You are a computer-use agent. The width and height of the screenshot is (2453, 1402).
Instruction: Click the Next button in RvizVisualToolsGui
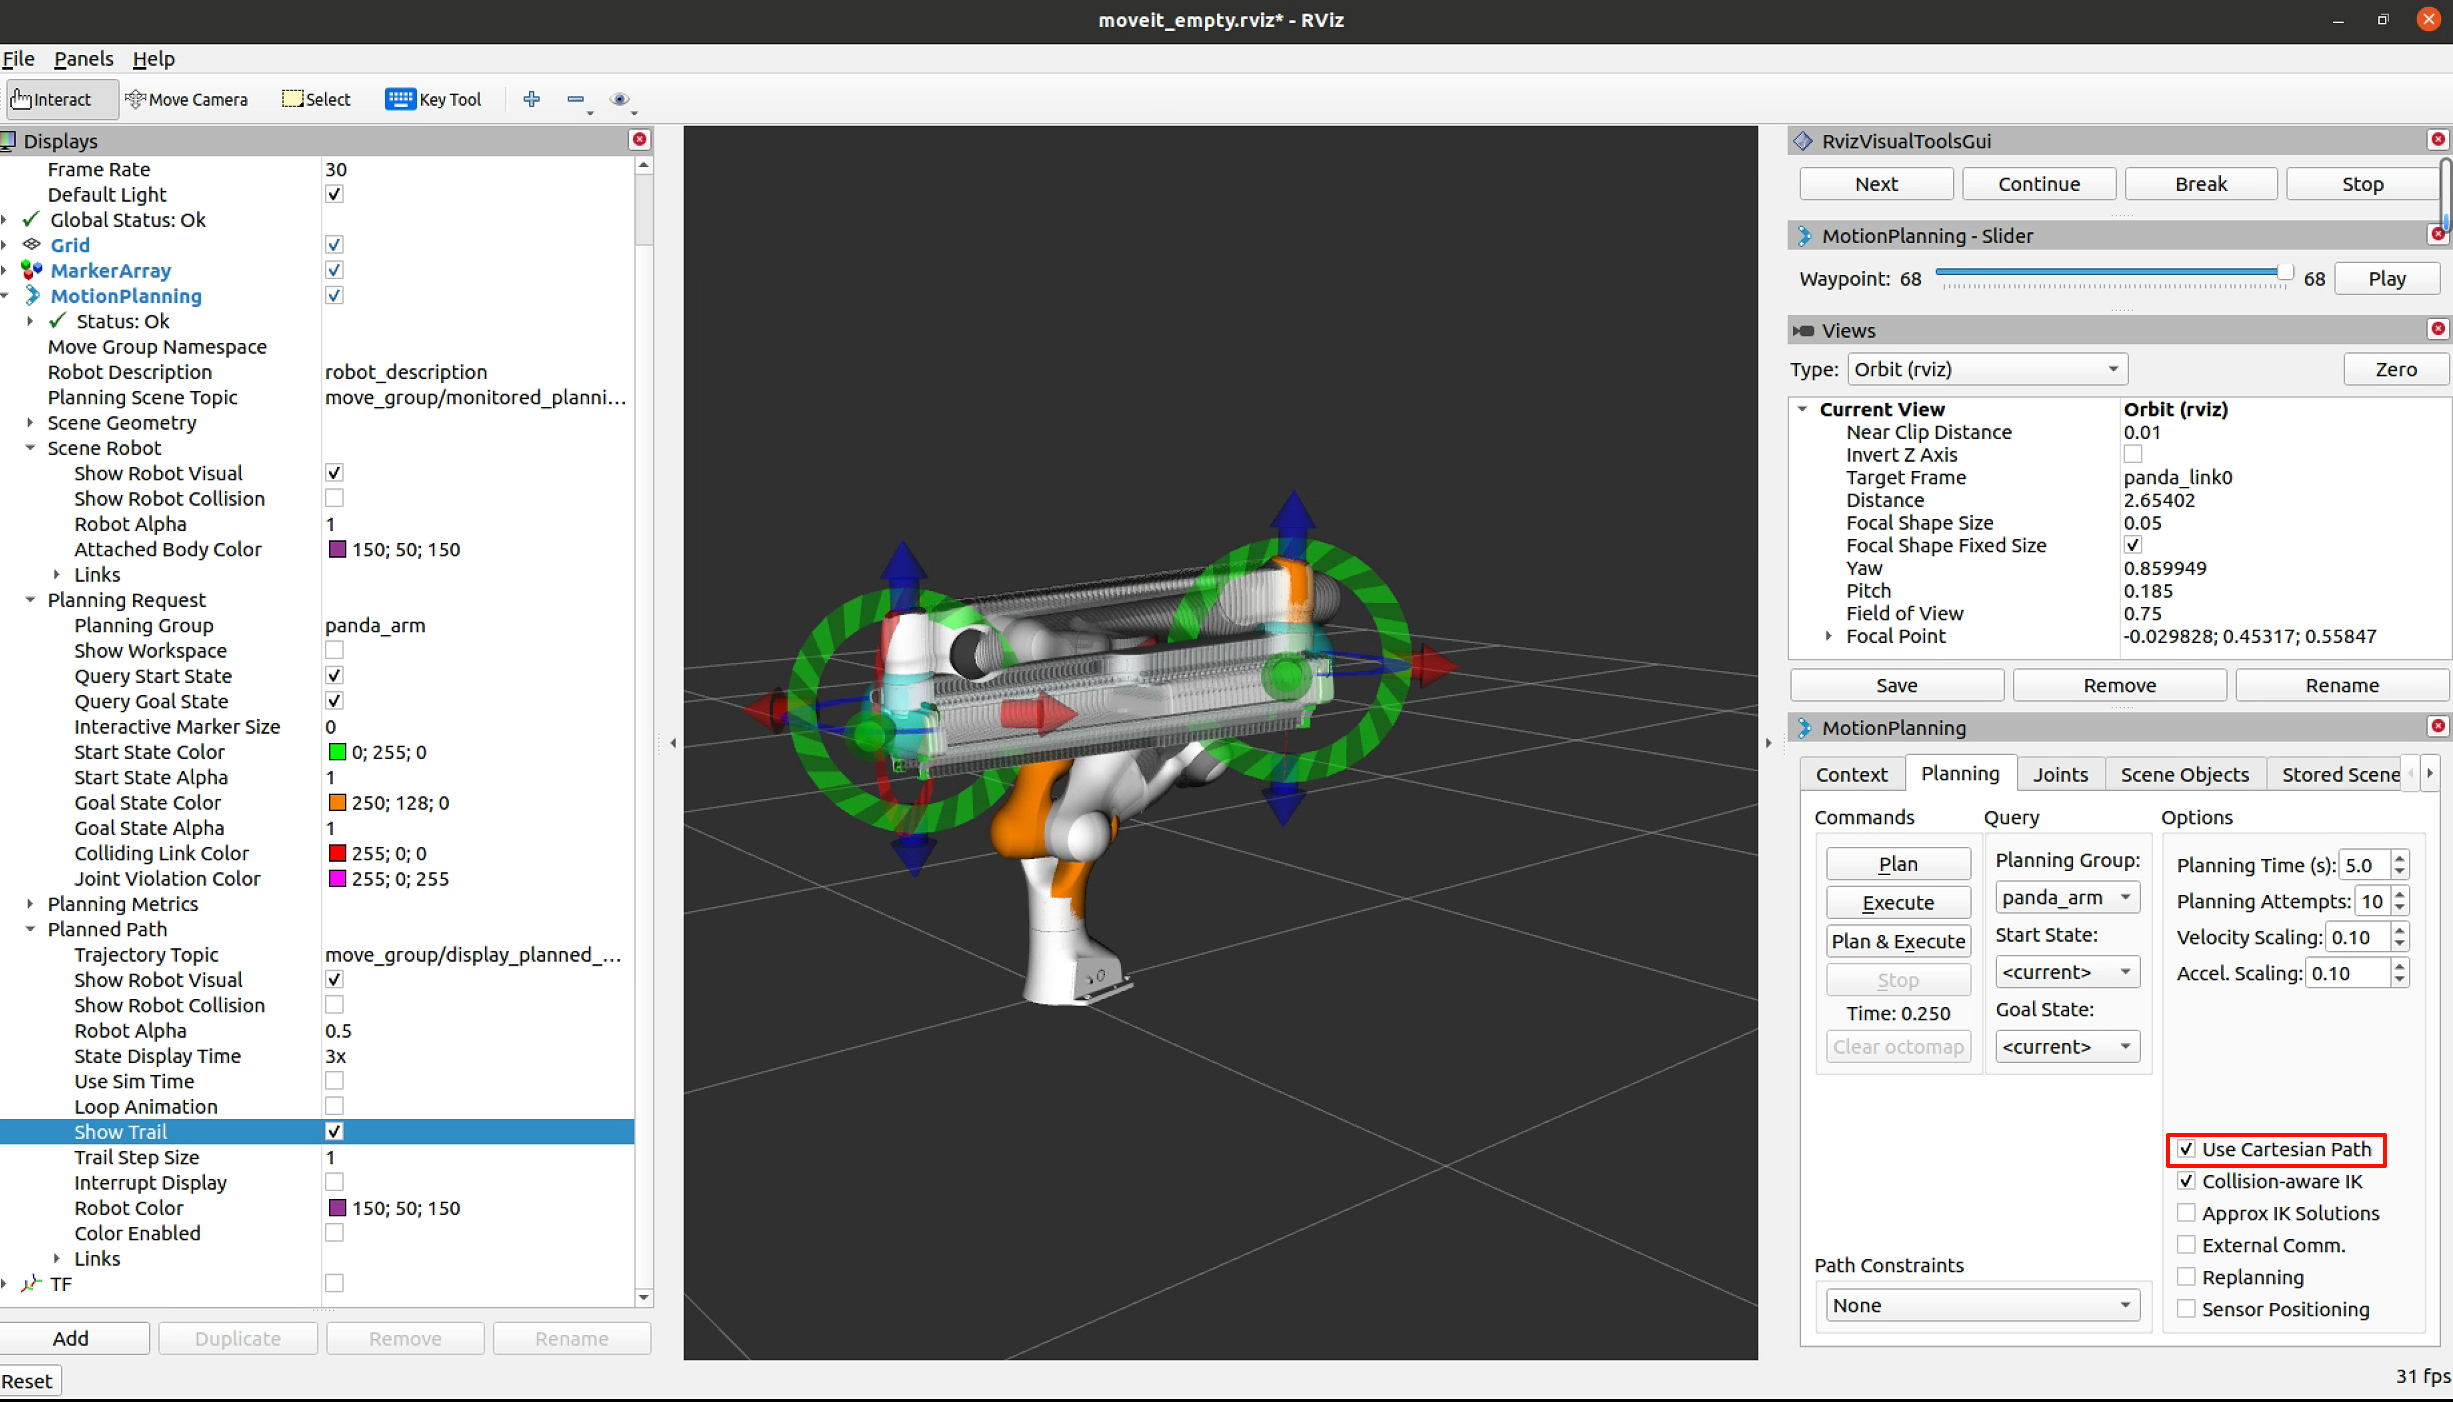1875,183
